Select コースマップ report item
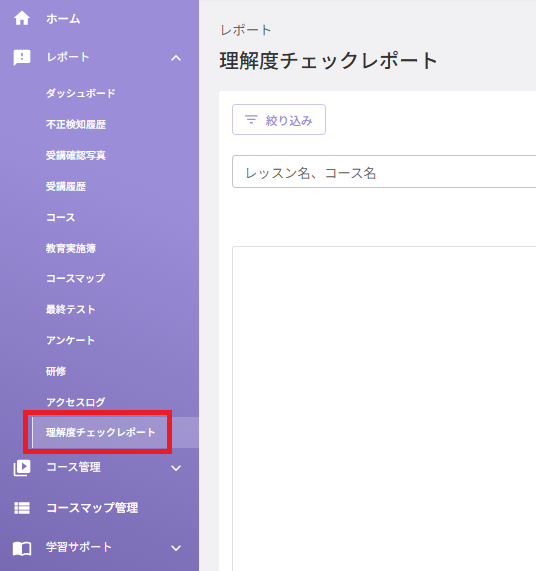536x571 pixels. click(x=75, y=278)
